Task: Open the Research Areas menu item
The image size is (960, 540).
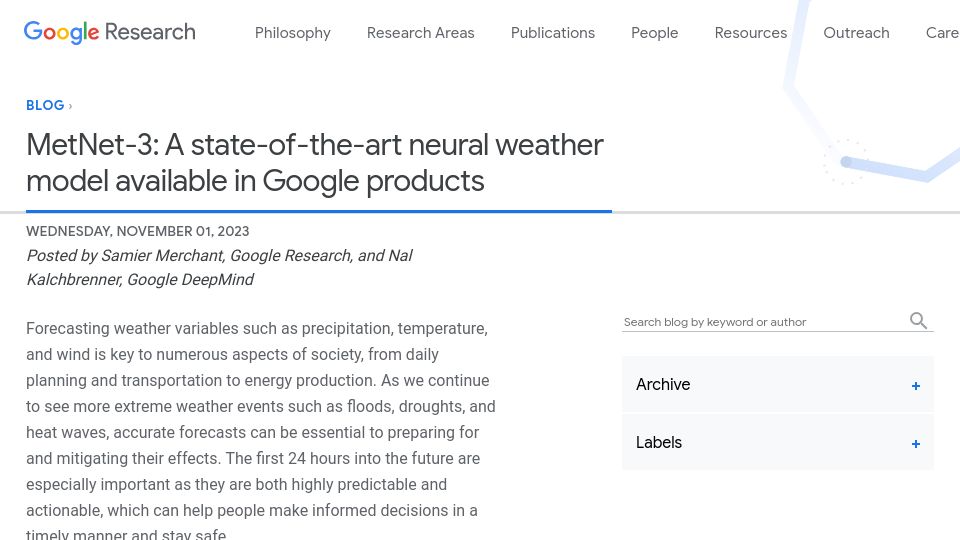Action: point(421,33)
